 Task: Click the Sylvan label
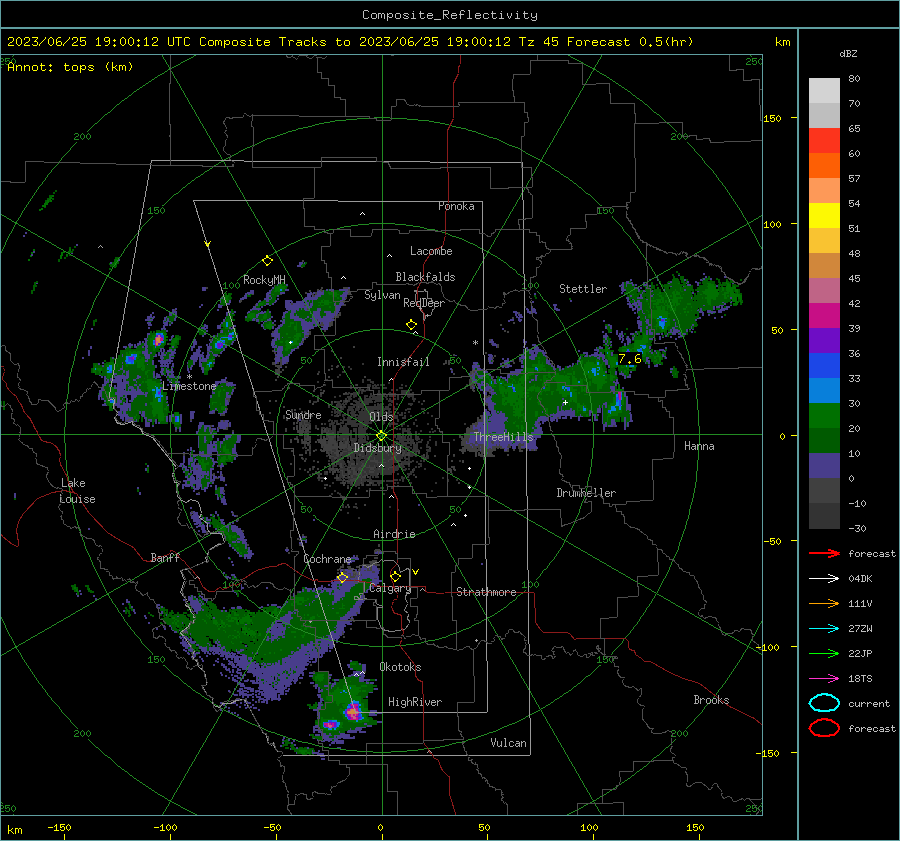382,295
